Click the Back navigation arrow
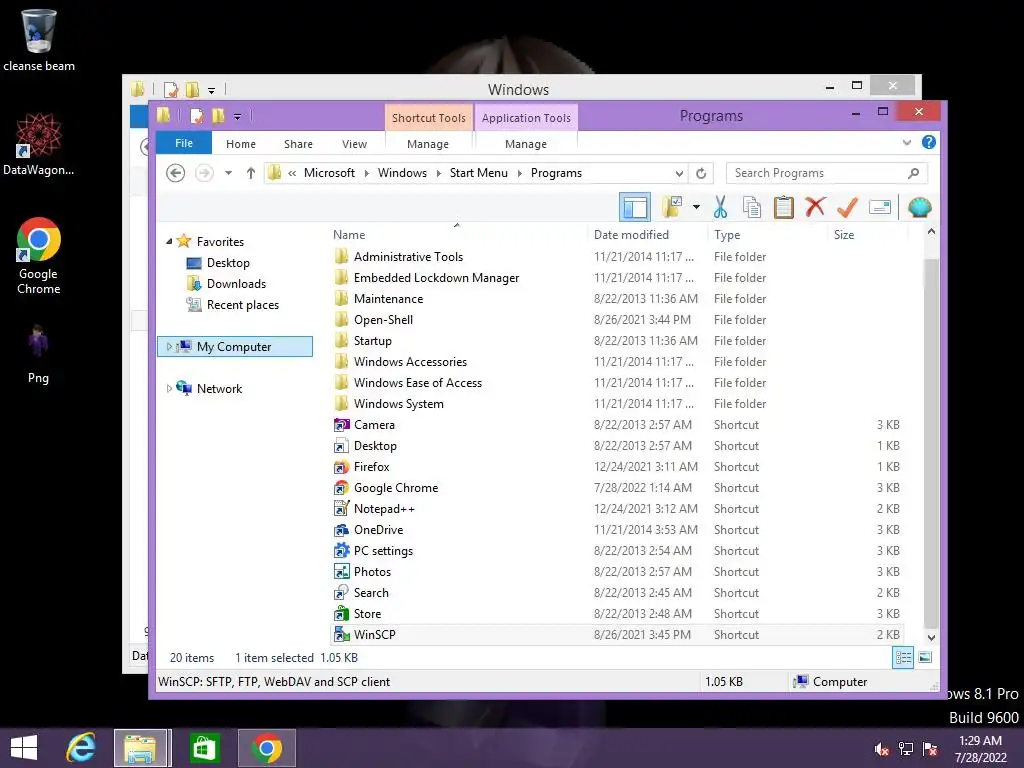The image size is (1024, 768). pos(175,173)
